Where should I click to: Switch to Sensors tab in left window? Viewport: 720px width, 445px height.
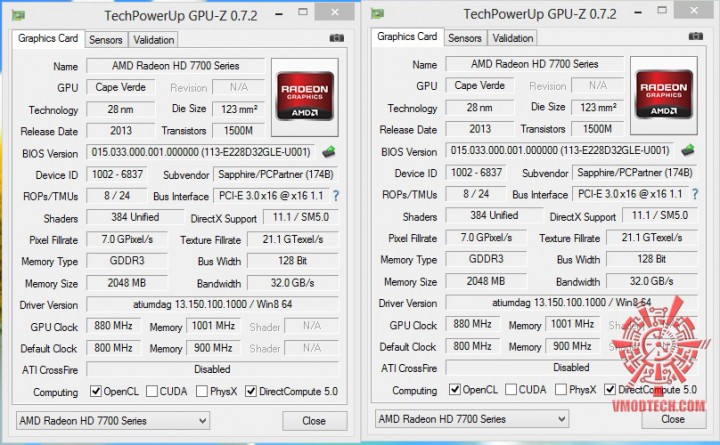coord(106,40)
